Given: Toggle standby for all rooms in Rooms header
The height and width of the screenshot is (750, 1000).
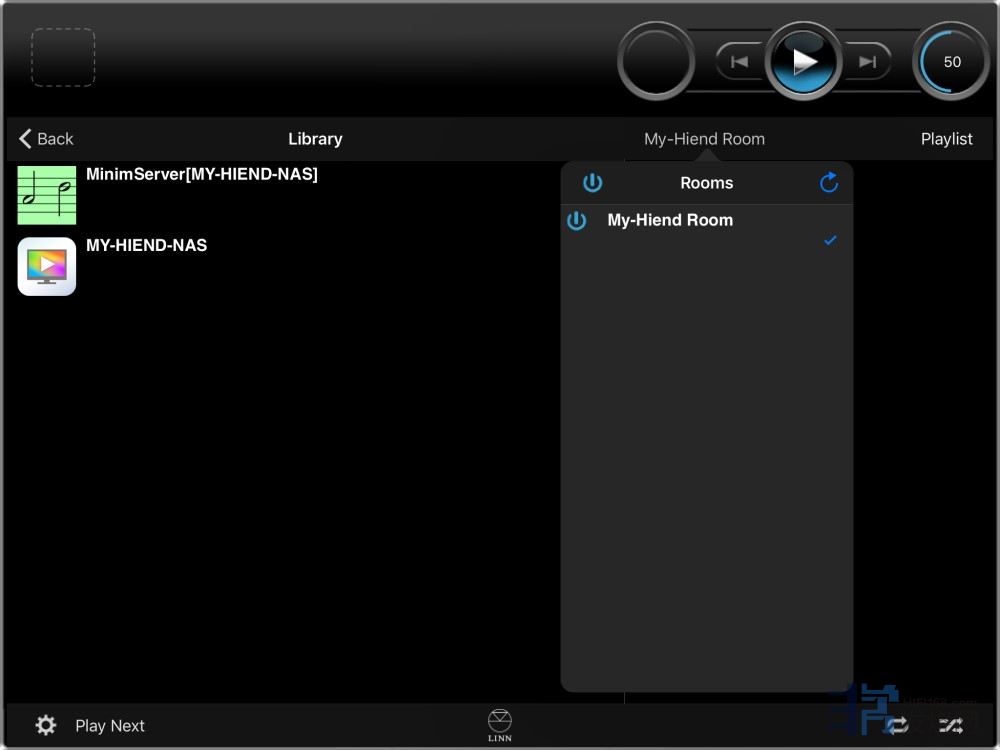Looking at the screenshot, I should 593,183.
